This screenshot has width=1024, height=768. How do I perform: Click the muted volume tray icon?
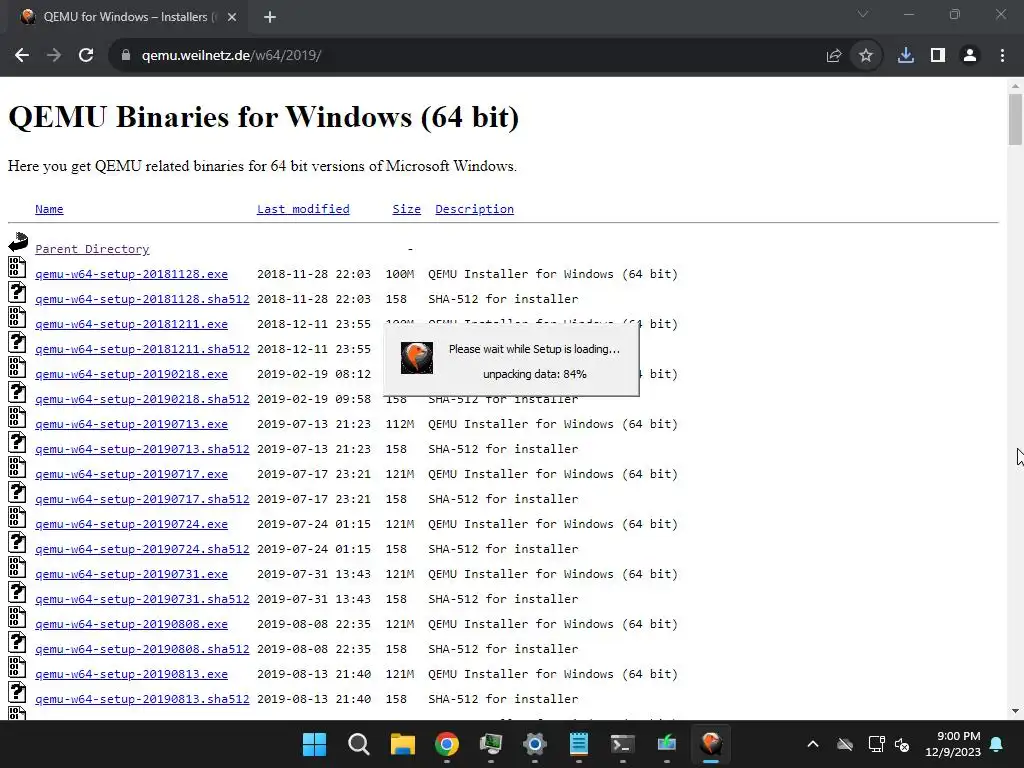pos(902,744)
